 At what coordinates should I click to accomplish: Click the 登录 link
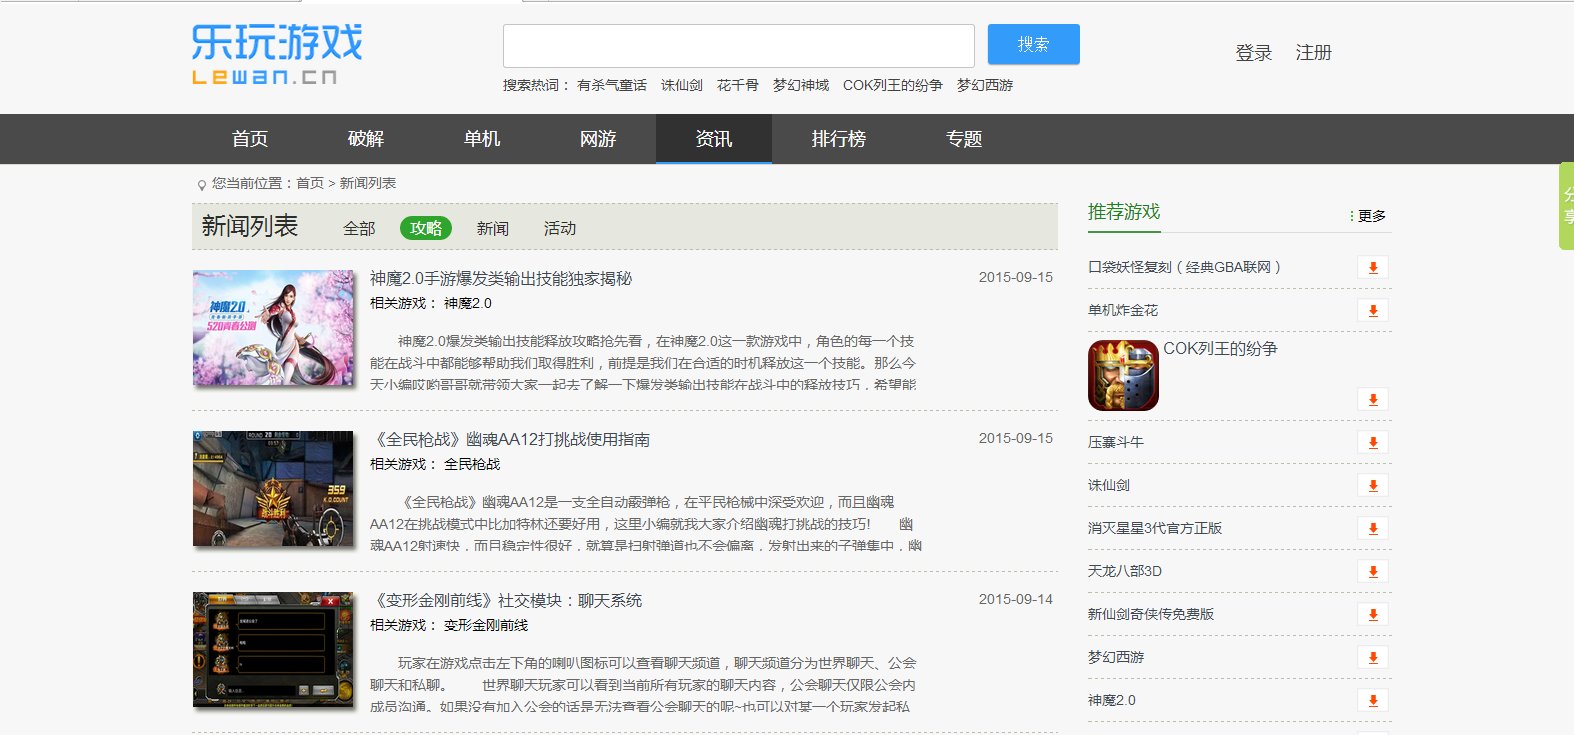pyautogui.click(x=1254, y=53)
